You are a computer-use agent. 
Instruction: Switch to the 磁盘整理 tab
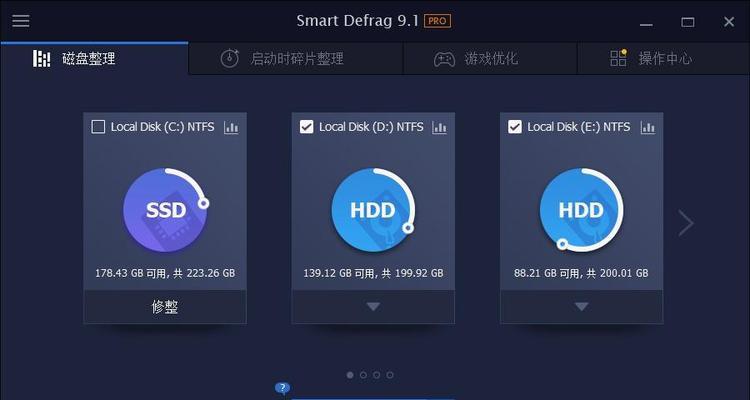[94, 58]
